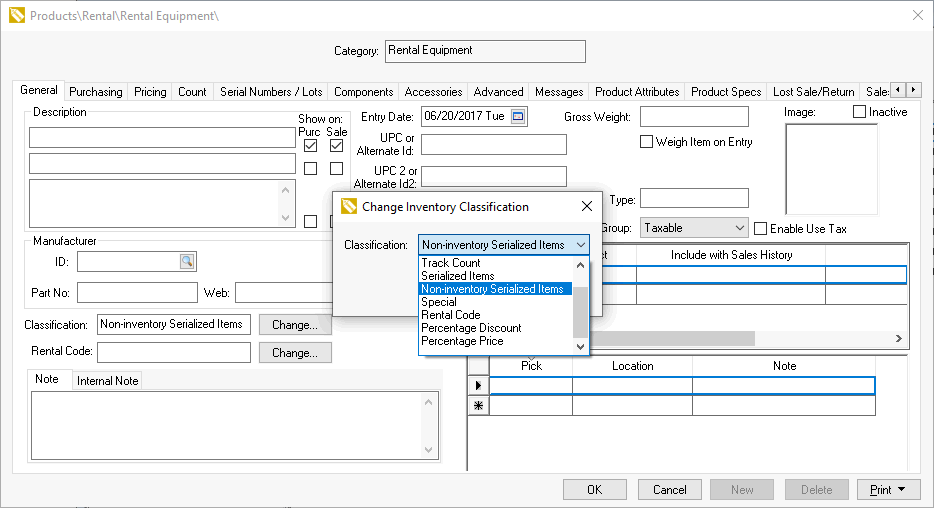Close the Change Inventory Classification dialog
This screenshot has height=508, width=934.
(x=587, y=207)
